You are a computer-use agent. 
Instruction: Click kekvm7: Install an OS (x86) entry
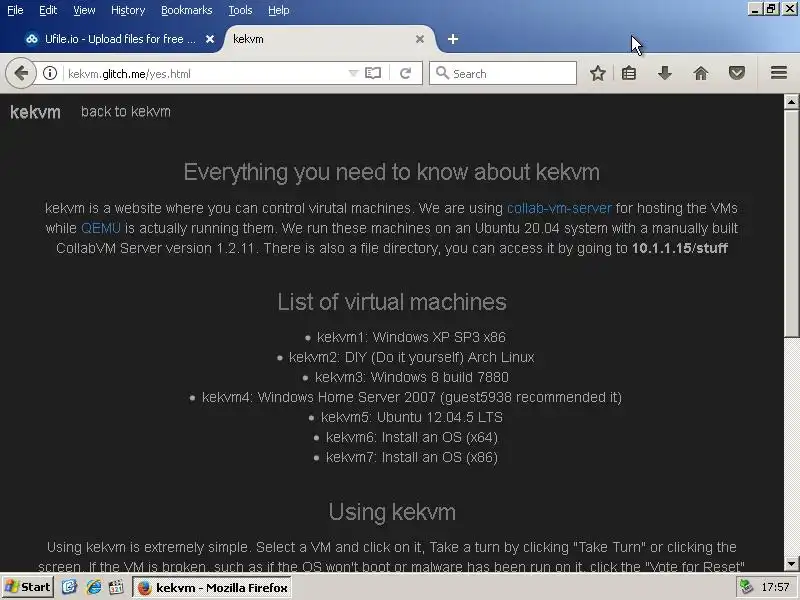click(x=412, y=457)
